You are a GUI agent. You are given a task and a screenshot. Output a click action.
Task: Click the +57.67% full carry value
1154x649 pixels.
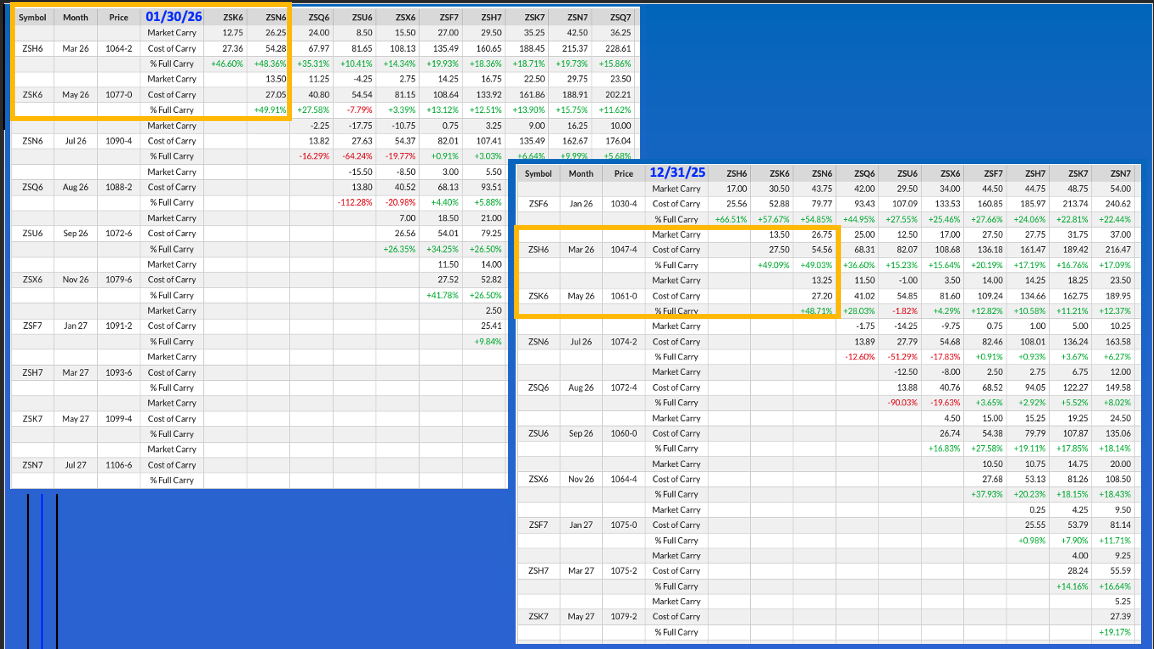(774, 219)
